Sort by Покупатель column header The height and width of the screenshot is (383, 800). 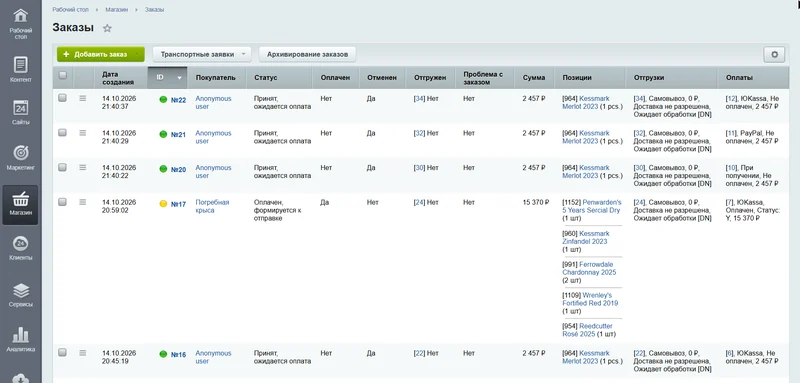tap(215, 78)
